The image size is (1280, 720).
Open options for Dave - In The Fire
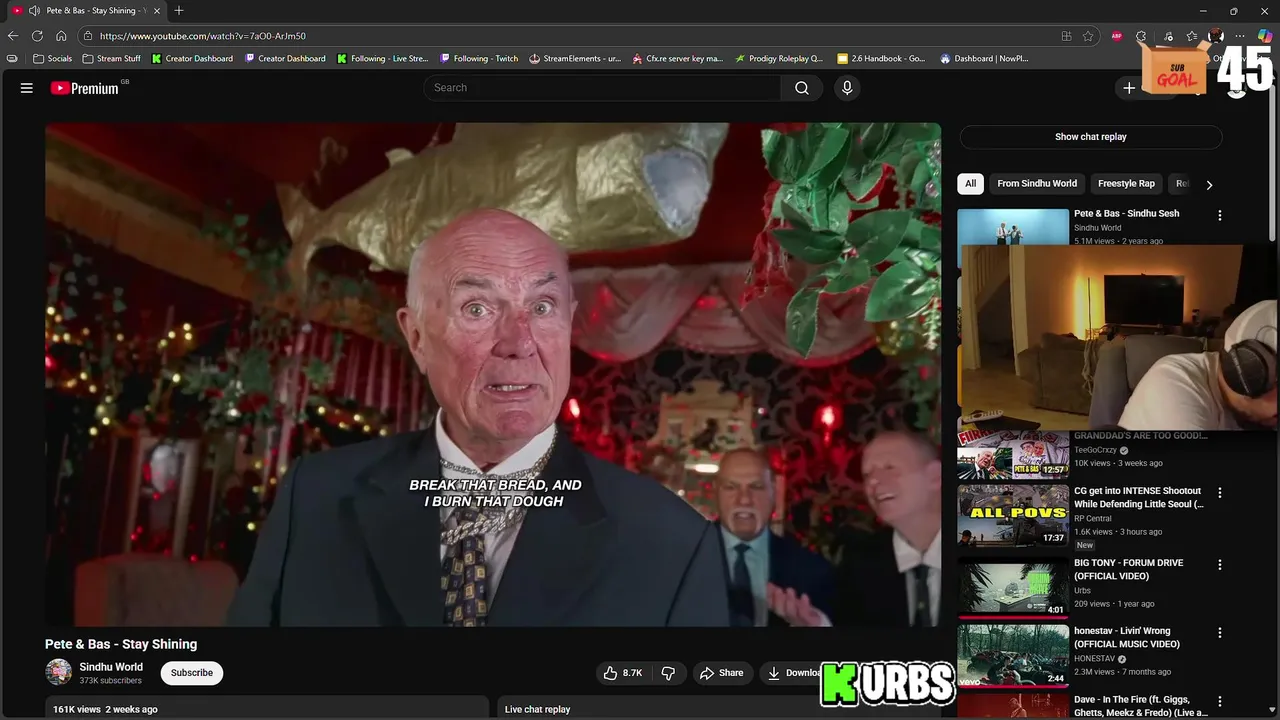[1219, 702]
